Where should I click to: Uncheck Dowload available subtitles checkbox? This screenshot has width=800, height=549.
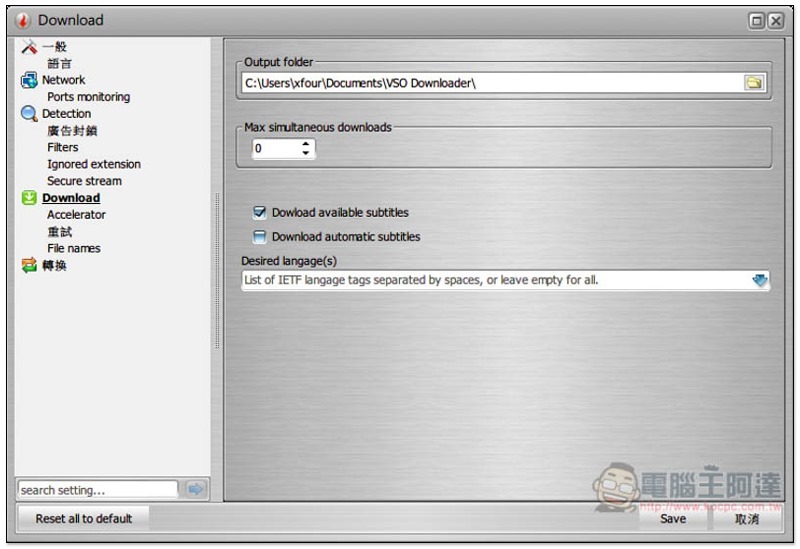click(x=260, y=212)
